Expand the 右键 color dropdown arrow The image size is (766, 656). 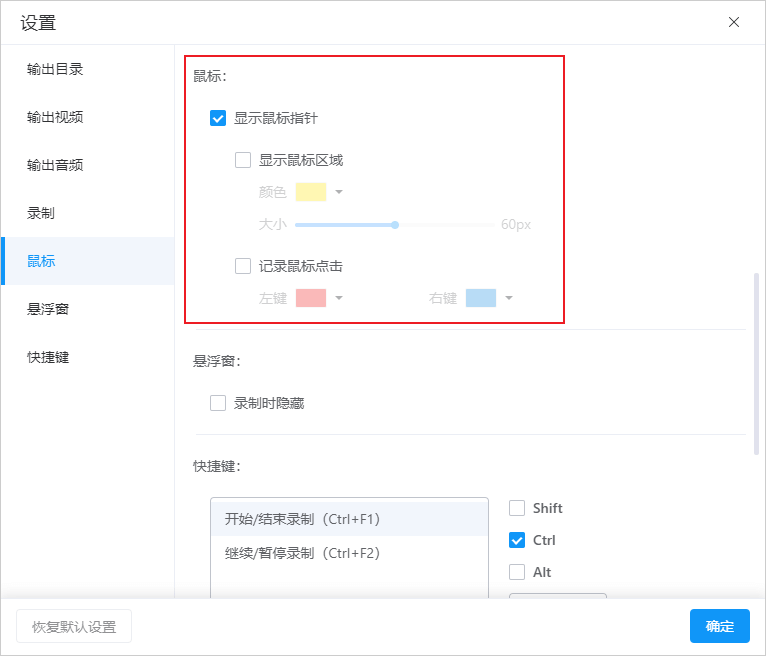click(x=509, y=298)
